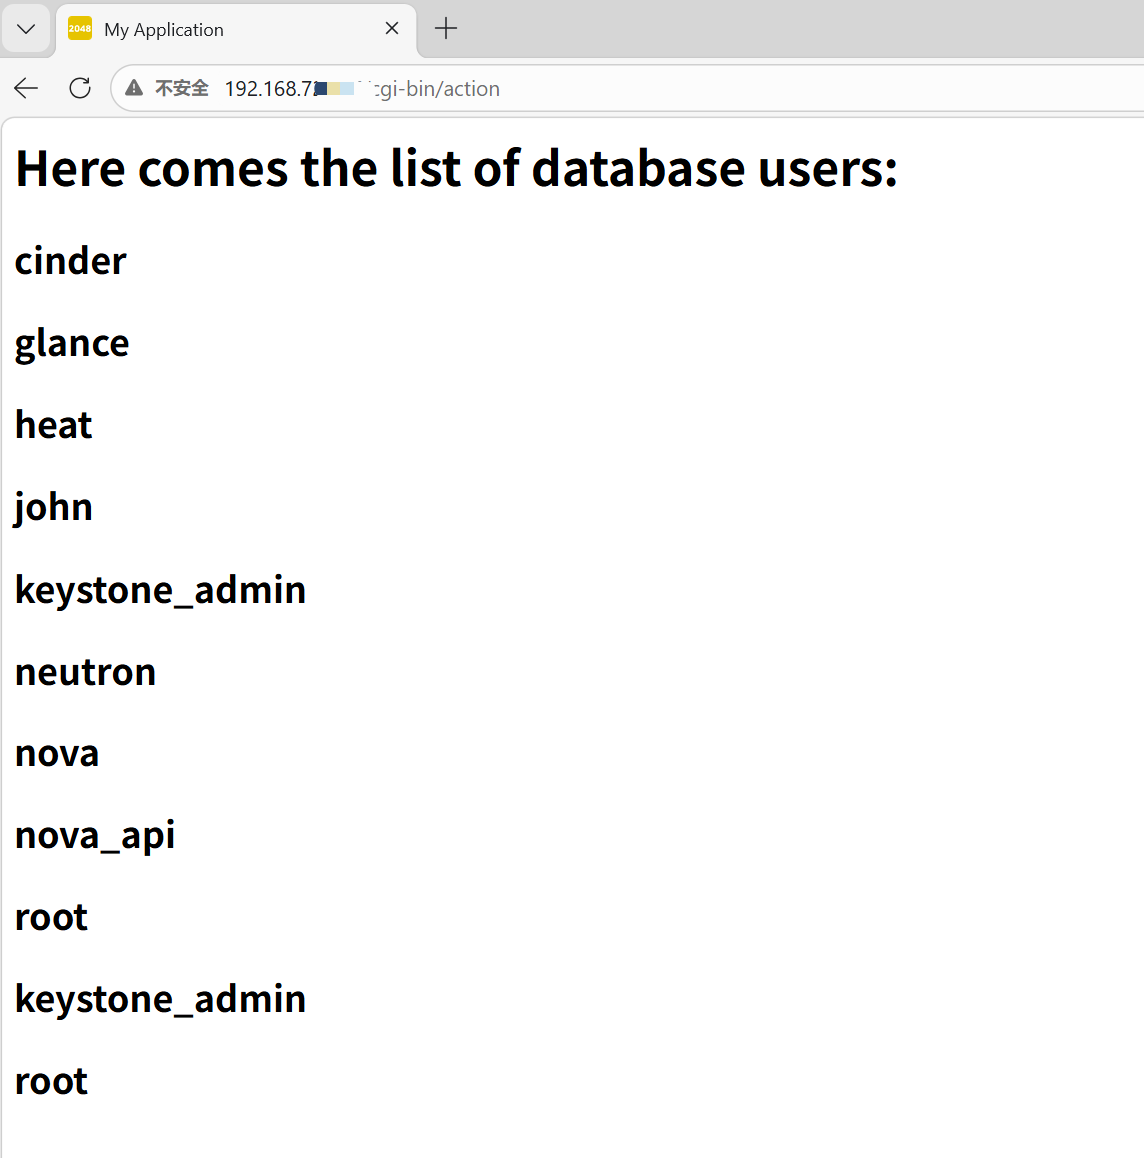Click the 'john' user entry
This screenshot has width=1144, height=1158.
coord(54,507)
